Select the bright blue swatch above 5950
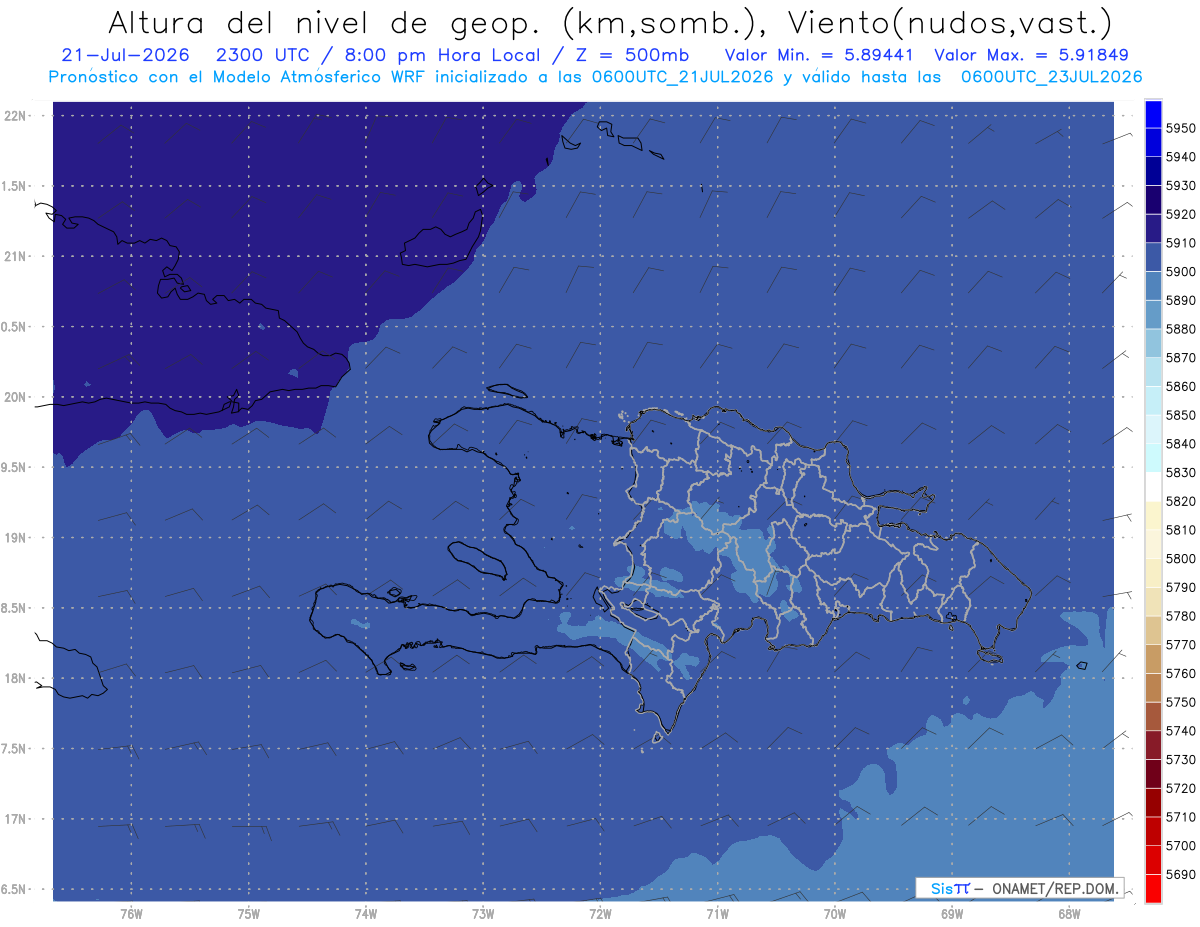This screenshot has height=927, width=1200. 1152,114
